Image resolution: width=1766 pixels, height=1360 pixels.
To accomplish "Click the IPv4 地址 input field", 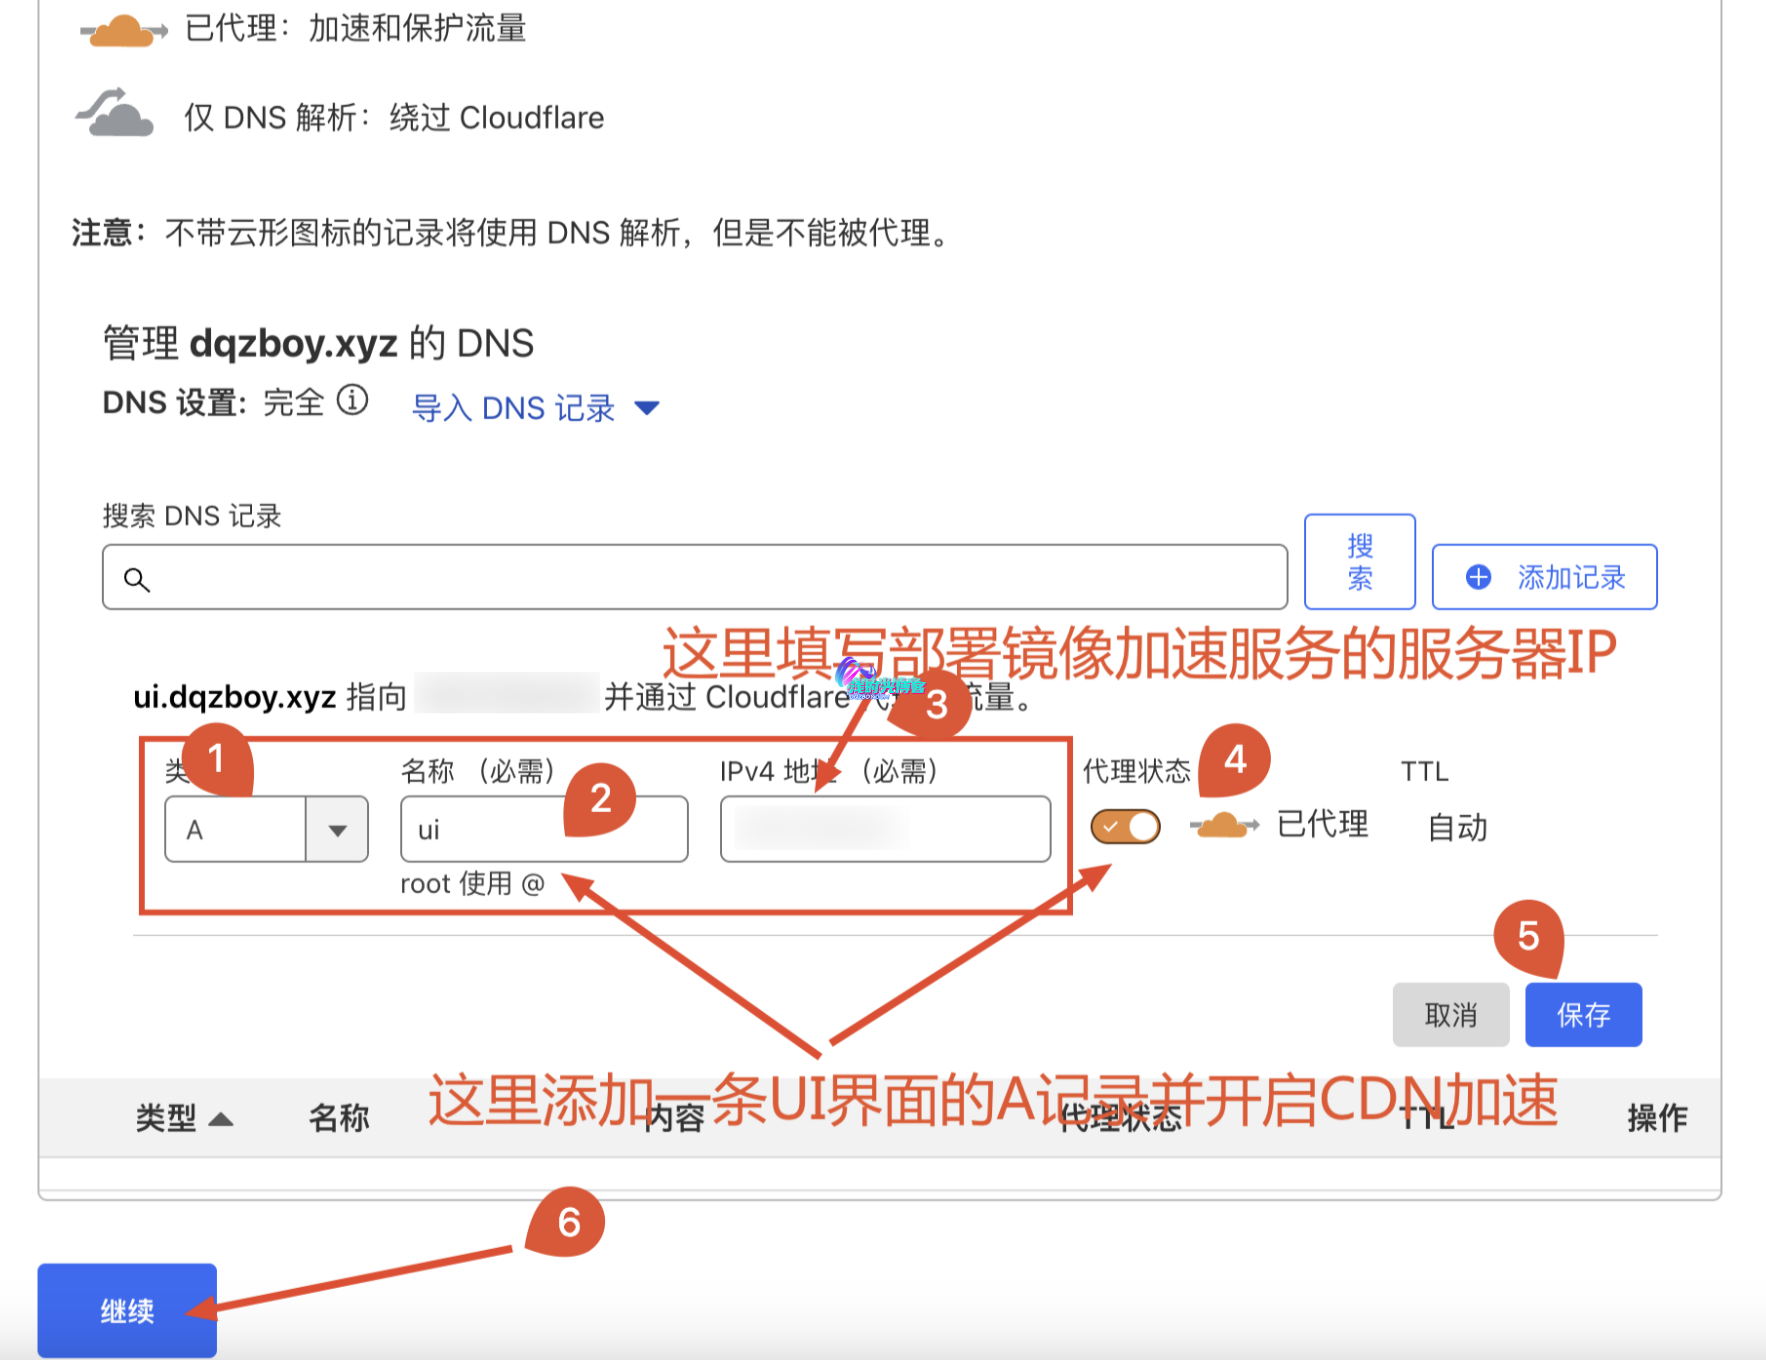I will pyautogui.click(x=884, y=828).
